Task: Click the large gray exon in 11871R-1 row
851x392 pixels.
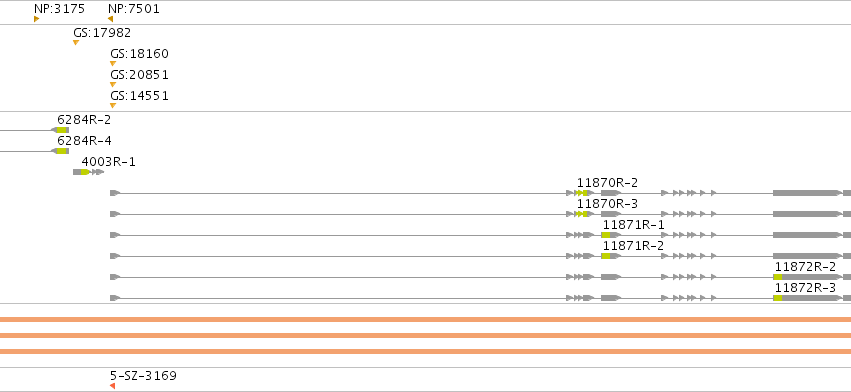Action: point(807,235)
